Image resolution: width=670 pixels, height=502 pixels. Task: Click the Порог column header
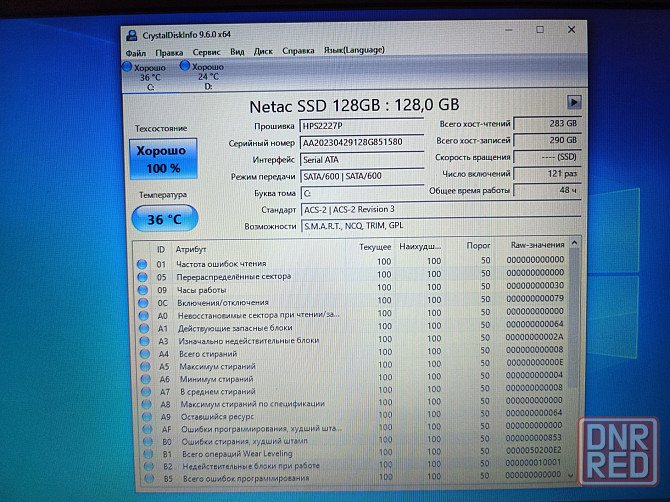point(478,246)
